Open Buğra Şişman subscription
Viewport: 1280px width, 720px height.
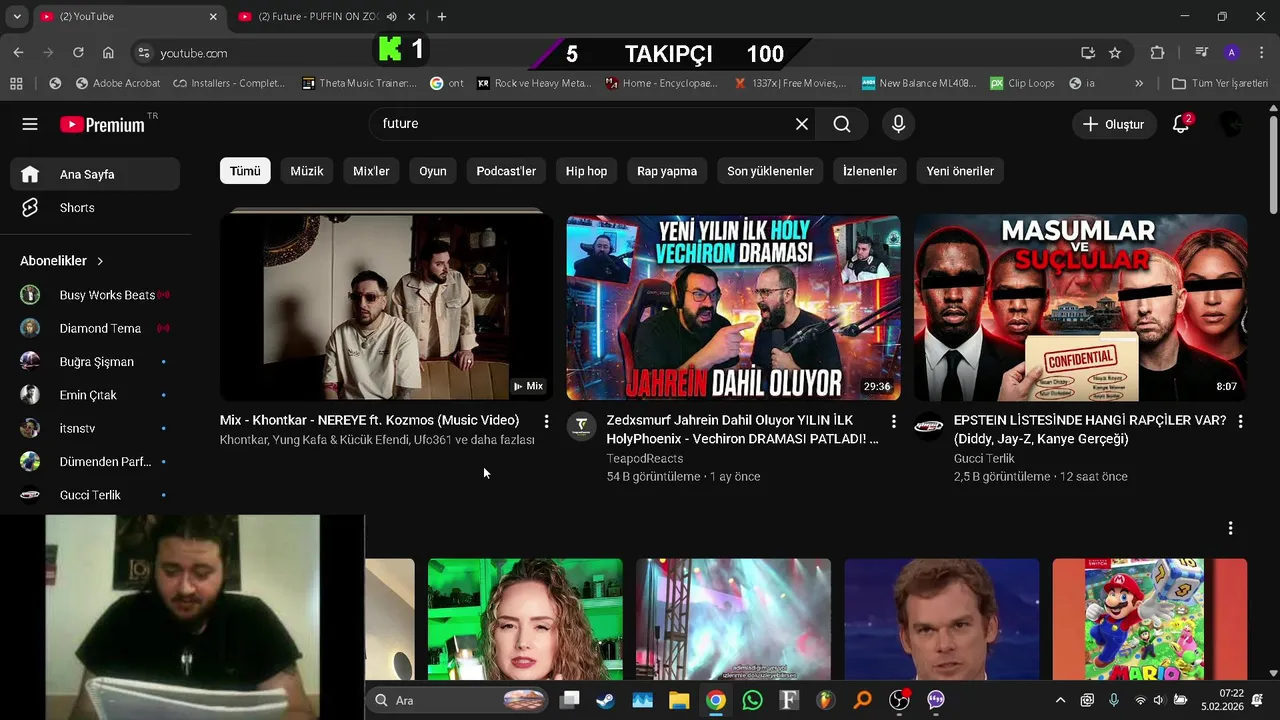pyautogui.click(x=96, y=362)
